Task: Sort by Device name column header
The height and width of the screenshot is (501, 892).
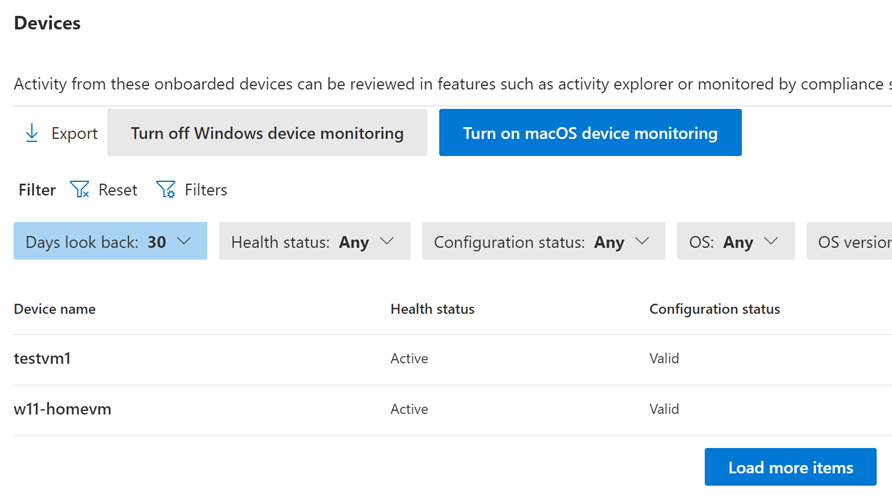Action: point(55,309)
